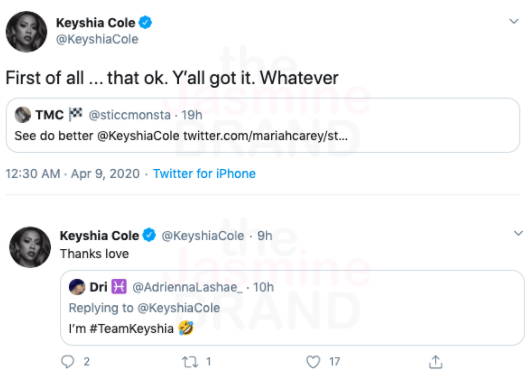Image resolution: width=531 pixels, height=376 pixels.
Task: Click the verified badge on the top tweet
Action: pyautogui.click(x=146, y=23)
